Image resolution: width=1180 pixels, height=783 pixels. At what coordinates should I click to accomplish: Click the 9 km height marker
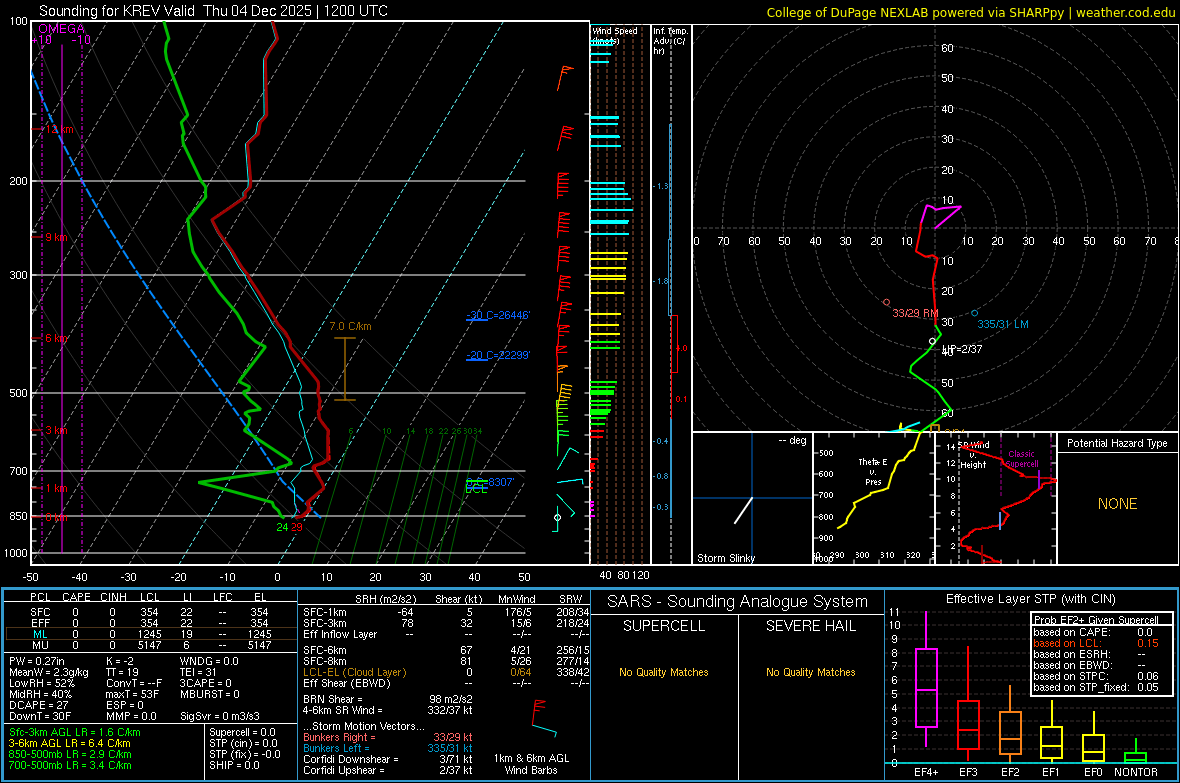[x=54, y=237]
